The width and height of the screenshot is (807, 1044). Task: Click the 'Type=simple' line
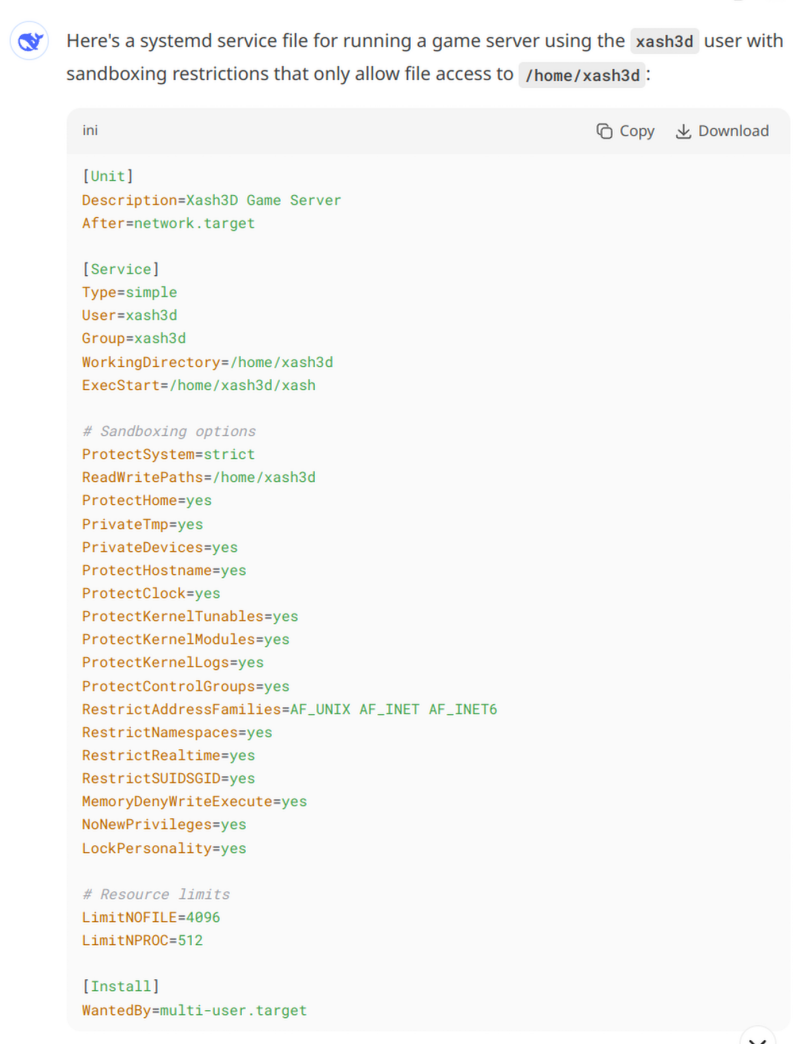pos(130,293)
